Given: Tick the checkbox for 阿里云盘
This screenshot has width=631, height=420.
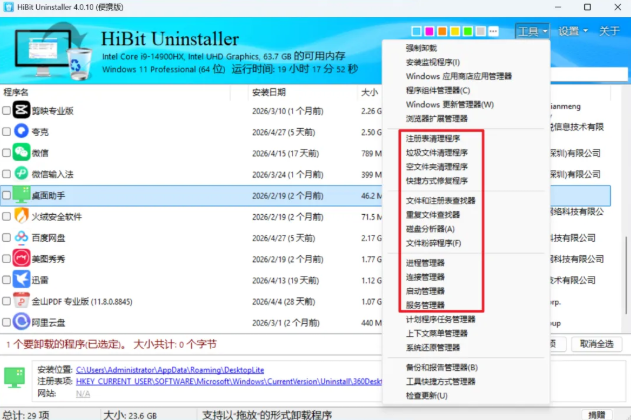Looking at the screenshot, I should 6,322.
